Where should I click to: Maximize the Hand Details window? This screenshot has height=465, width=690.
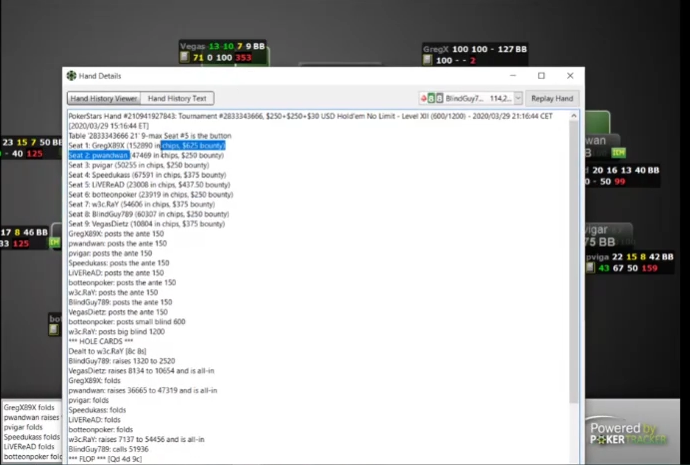pyautogui.click(x=541, y=76)
